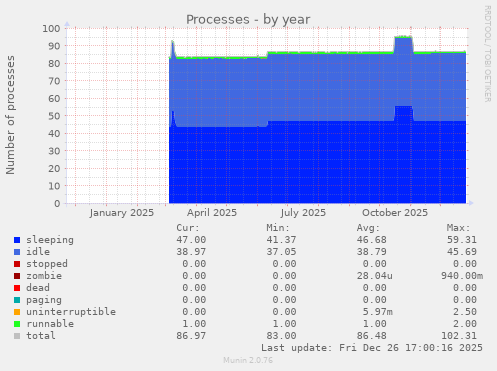The height and width of the screenshot is (371, 497).
Task: Click sleeping average value 46.68
Action: click(x=372, y=240)
